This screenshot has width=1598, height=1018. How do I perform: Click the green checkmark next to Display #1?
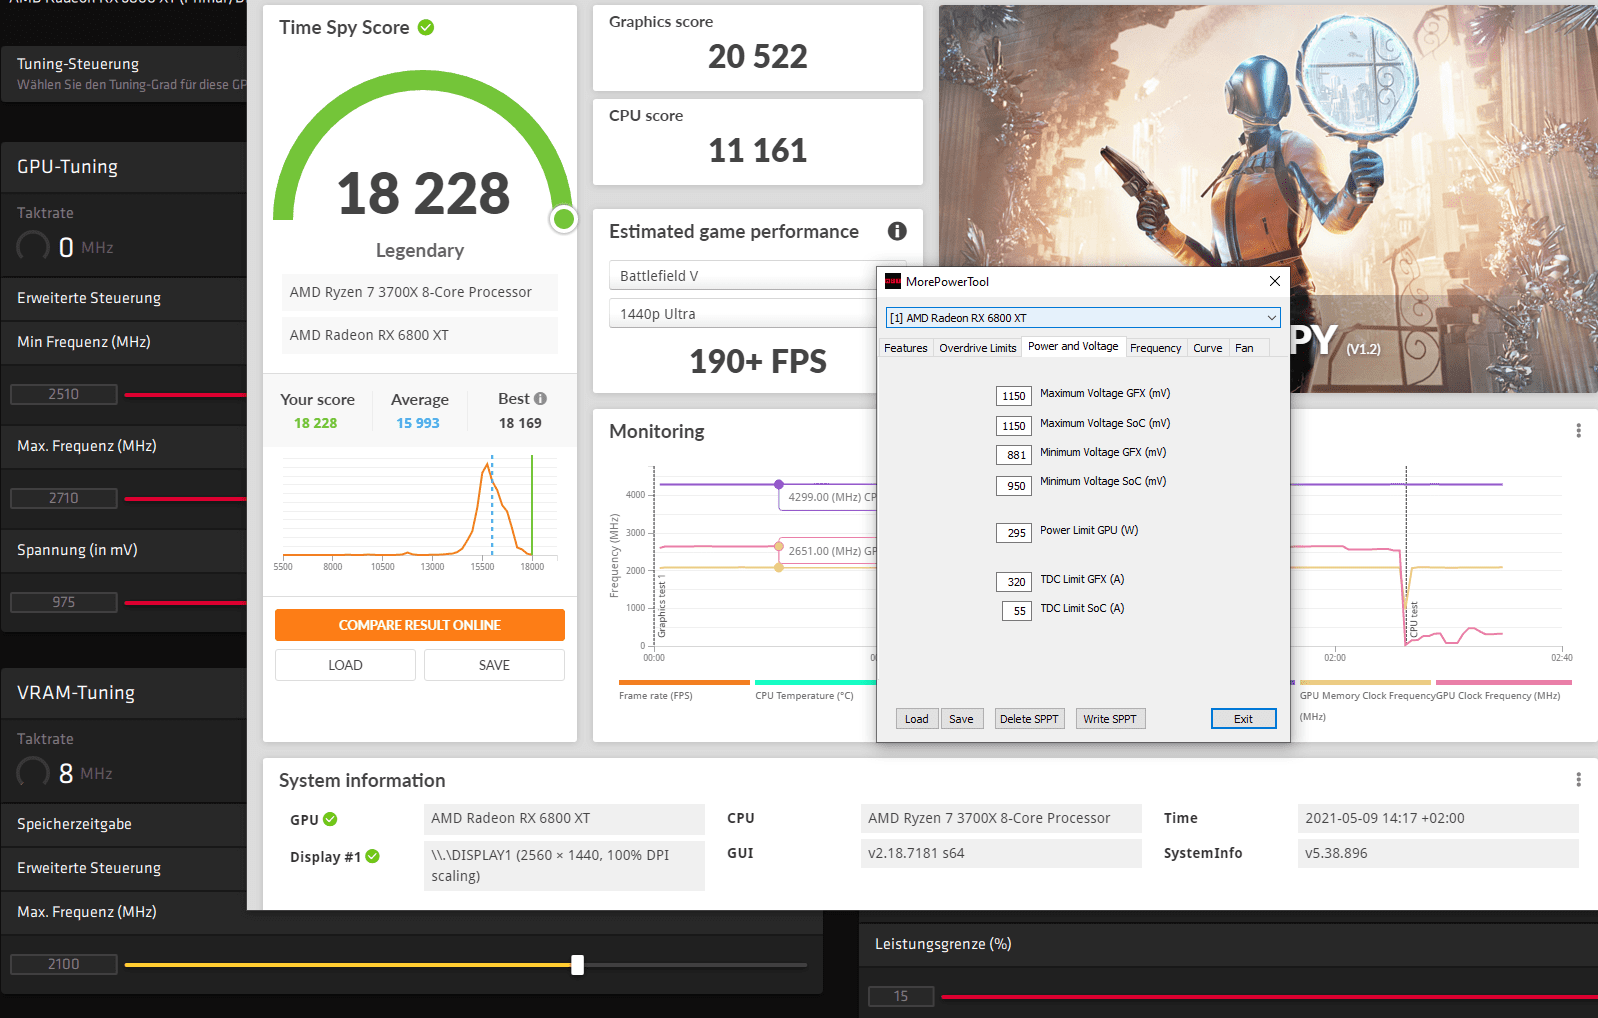point(372,856)
